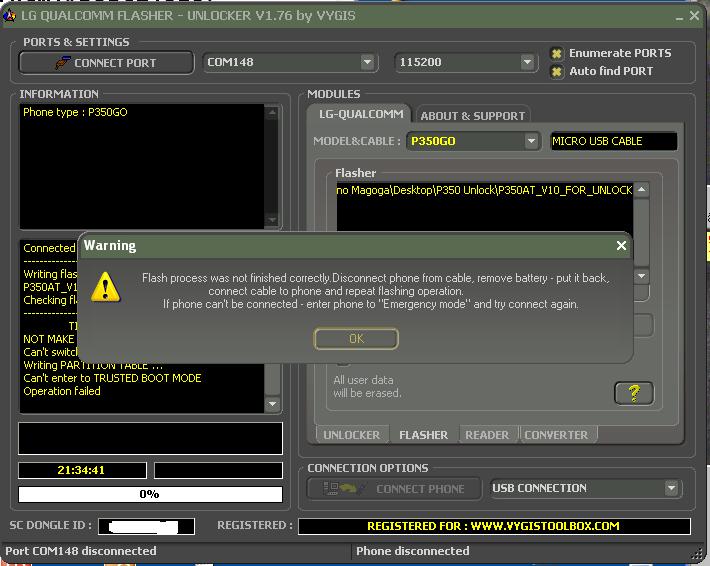Click the SC DONGLE ID field
This screenshot has height=566, width=710.
[146, 526]
